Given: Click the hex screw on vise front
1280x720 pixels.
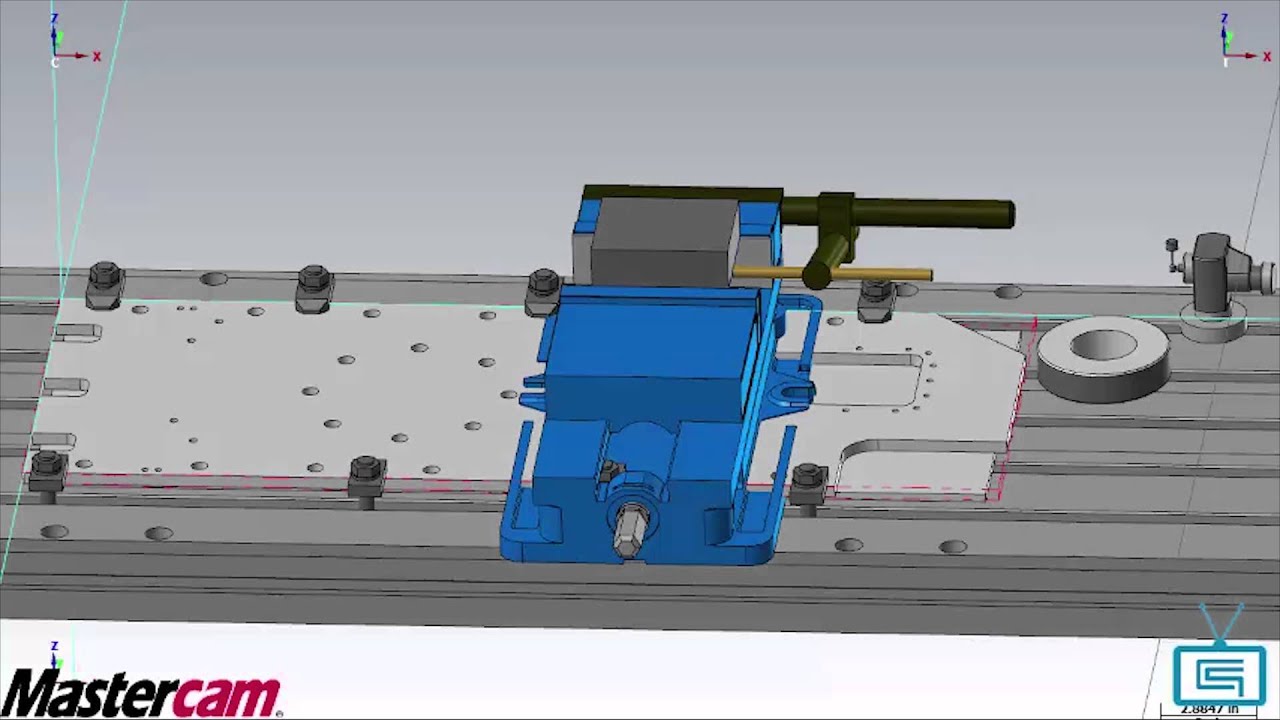Looking at the screenshot, I should point(630,529).
